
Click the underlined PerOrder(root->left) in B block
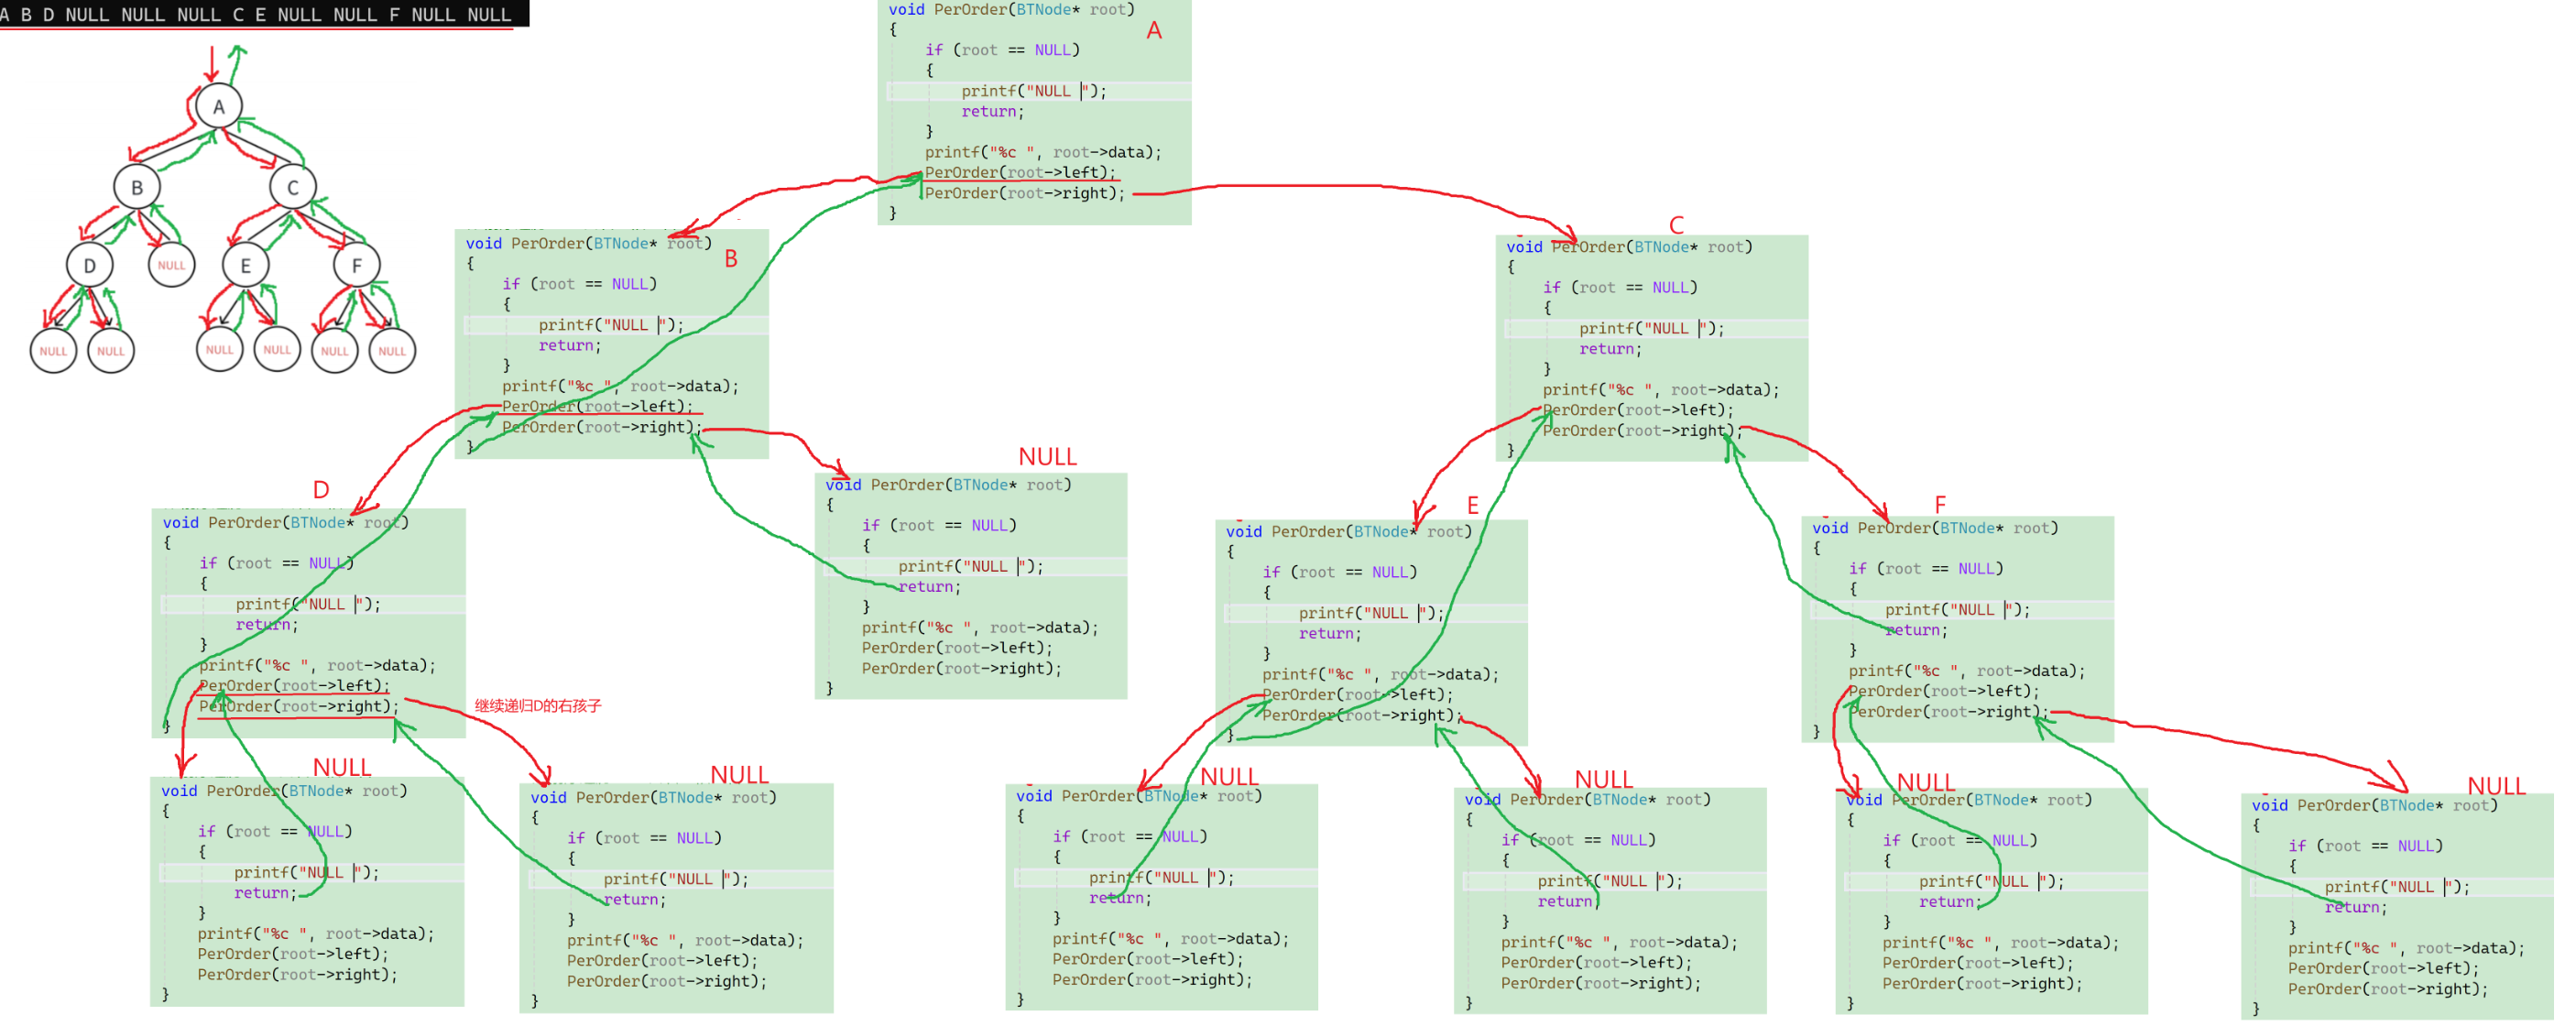point(597,407)
